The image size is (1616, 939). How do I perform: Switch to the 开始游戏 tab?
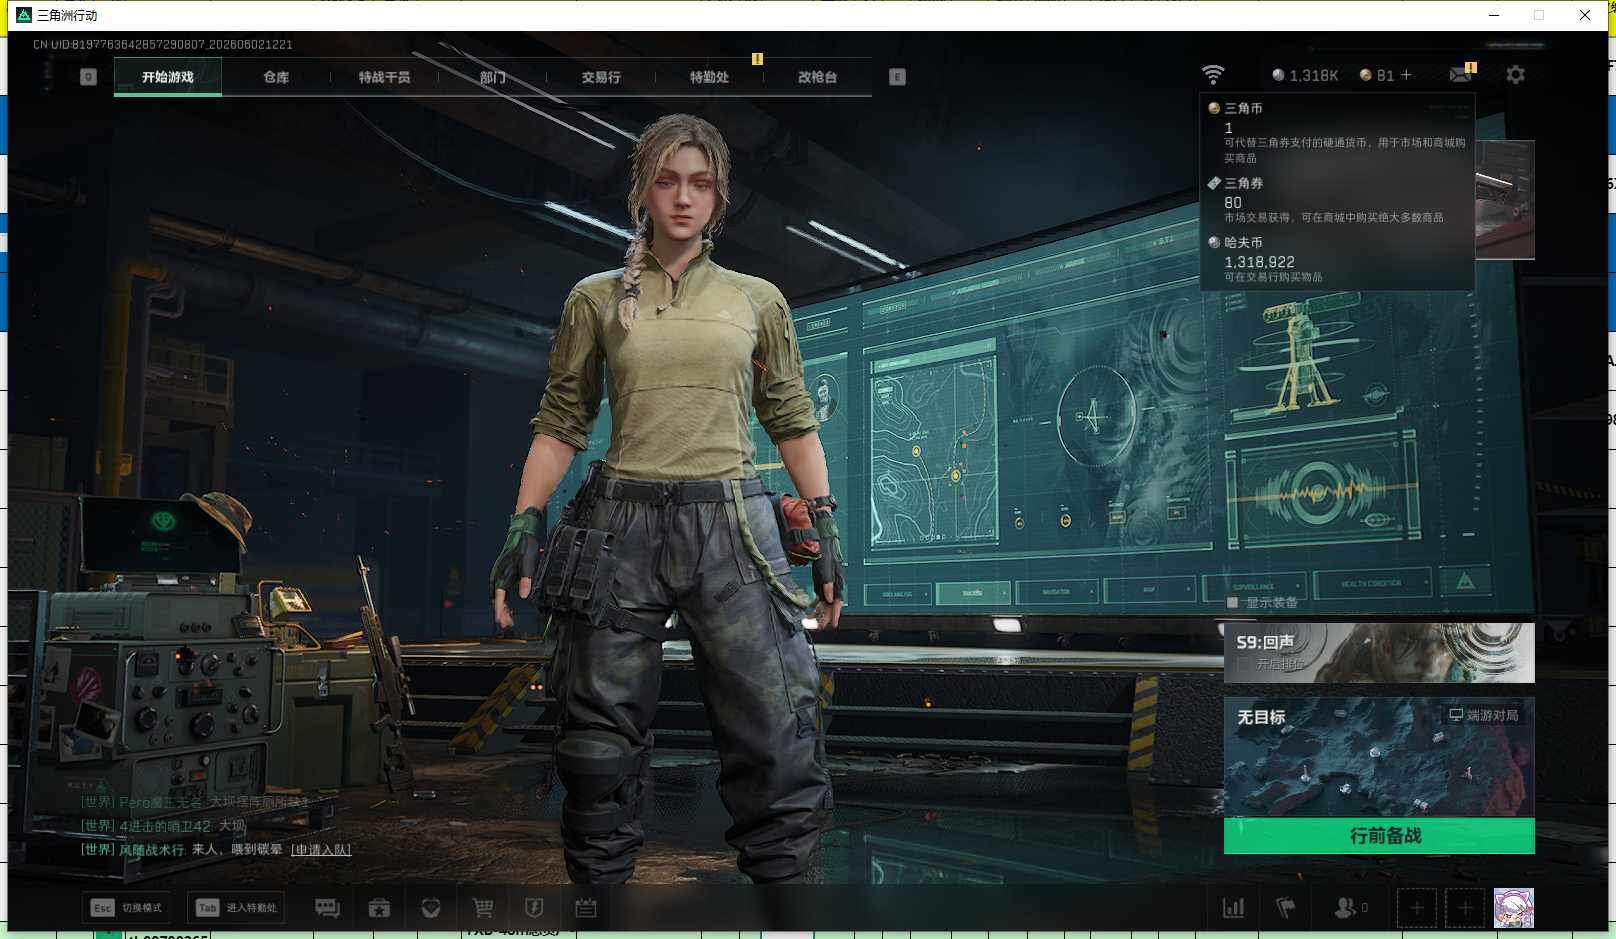168,77
